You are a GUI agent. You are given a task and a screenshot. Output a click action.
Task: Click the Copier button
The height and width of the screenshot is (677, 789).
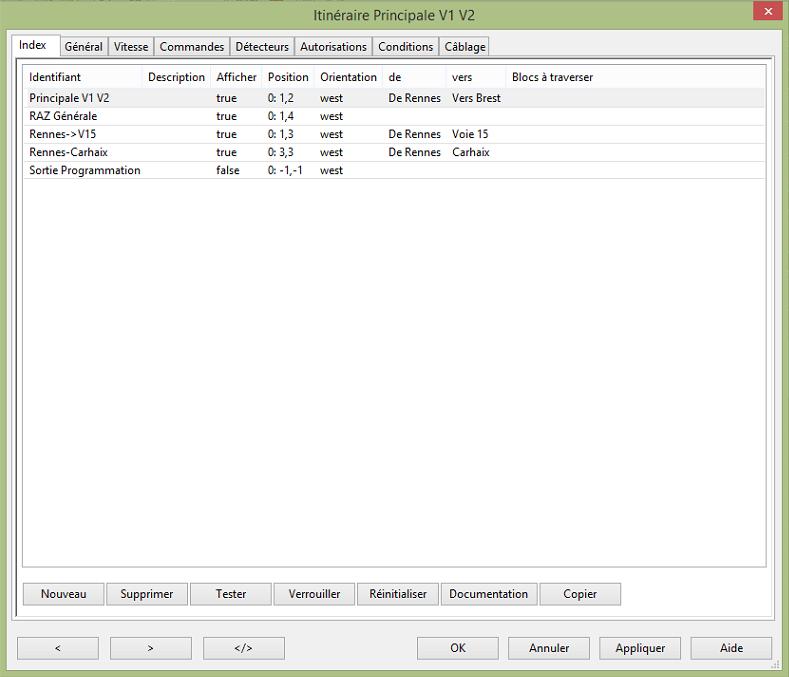[580, 594]
